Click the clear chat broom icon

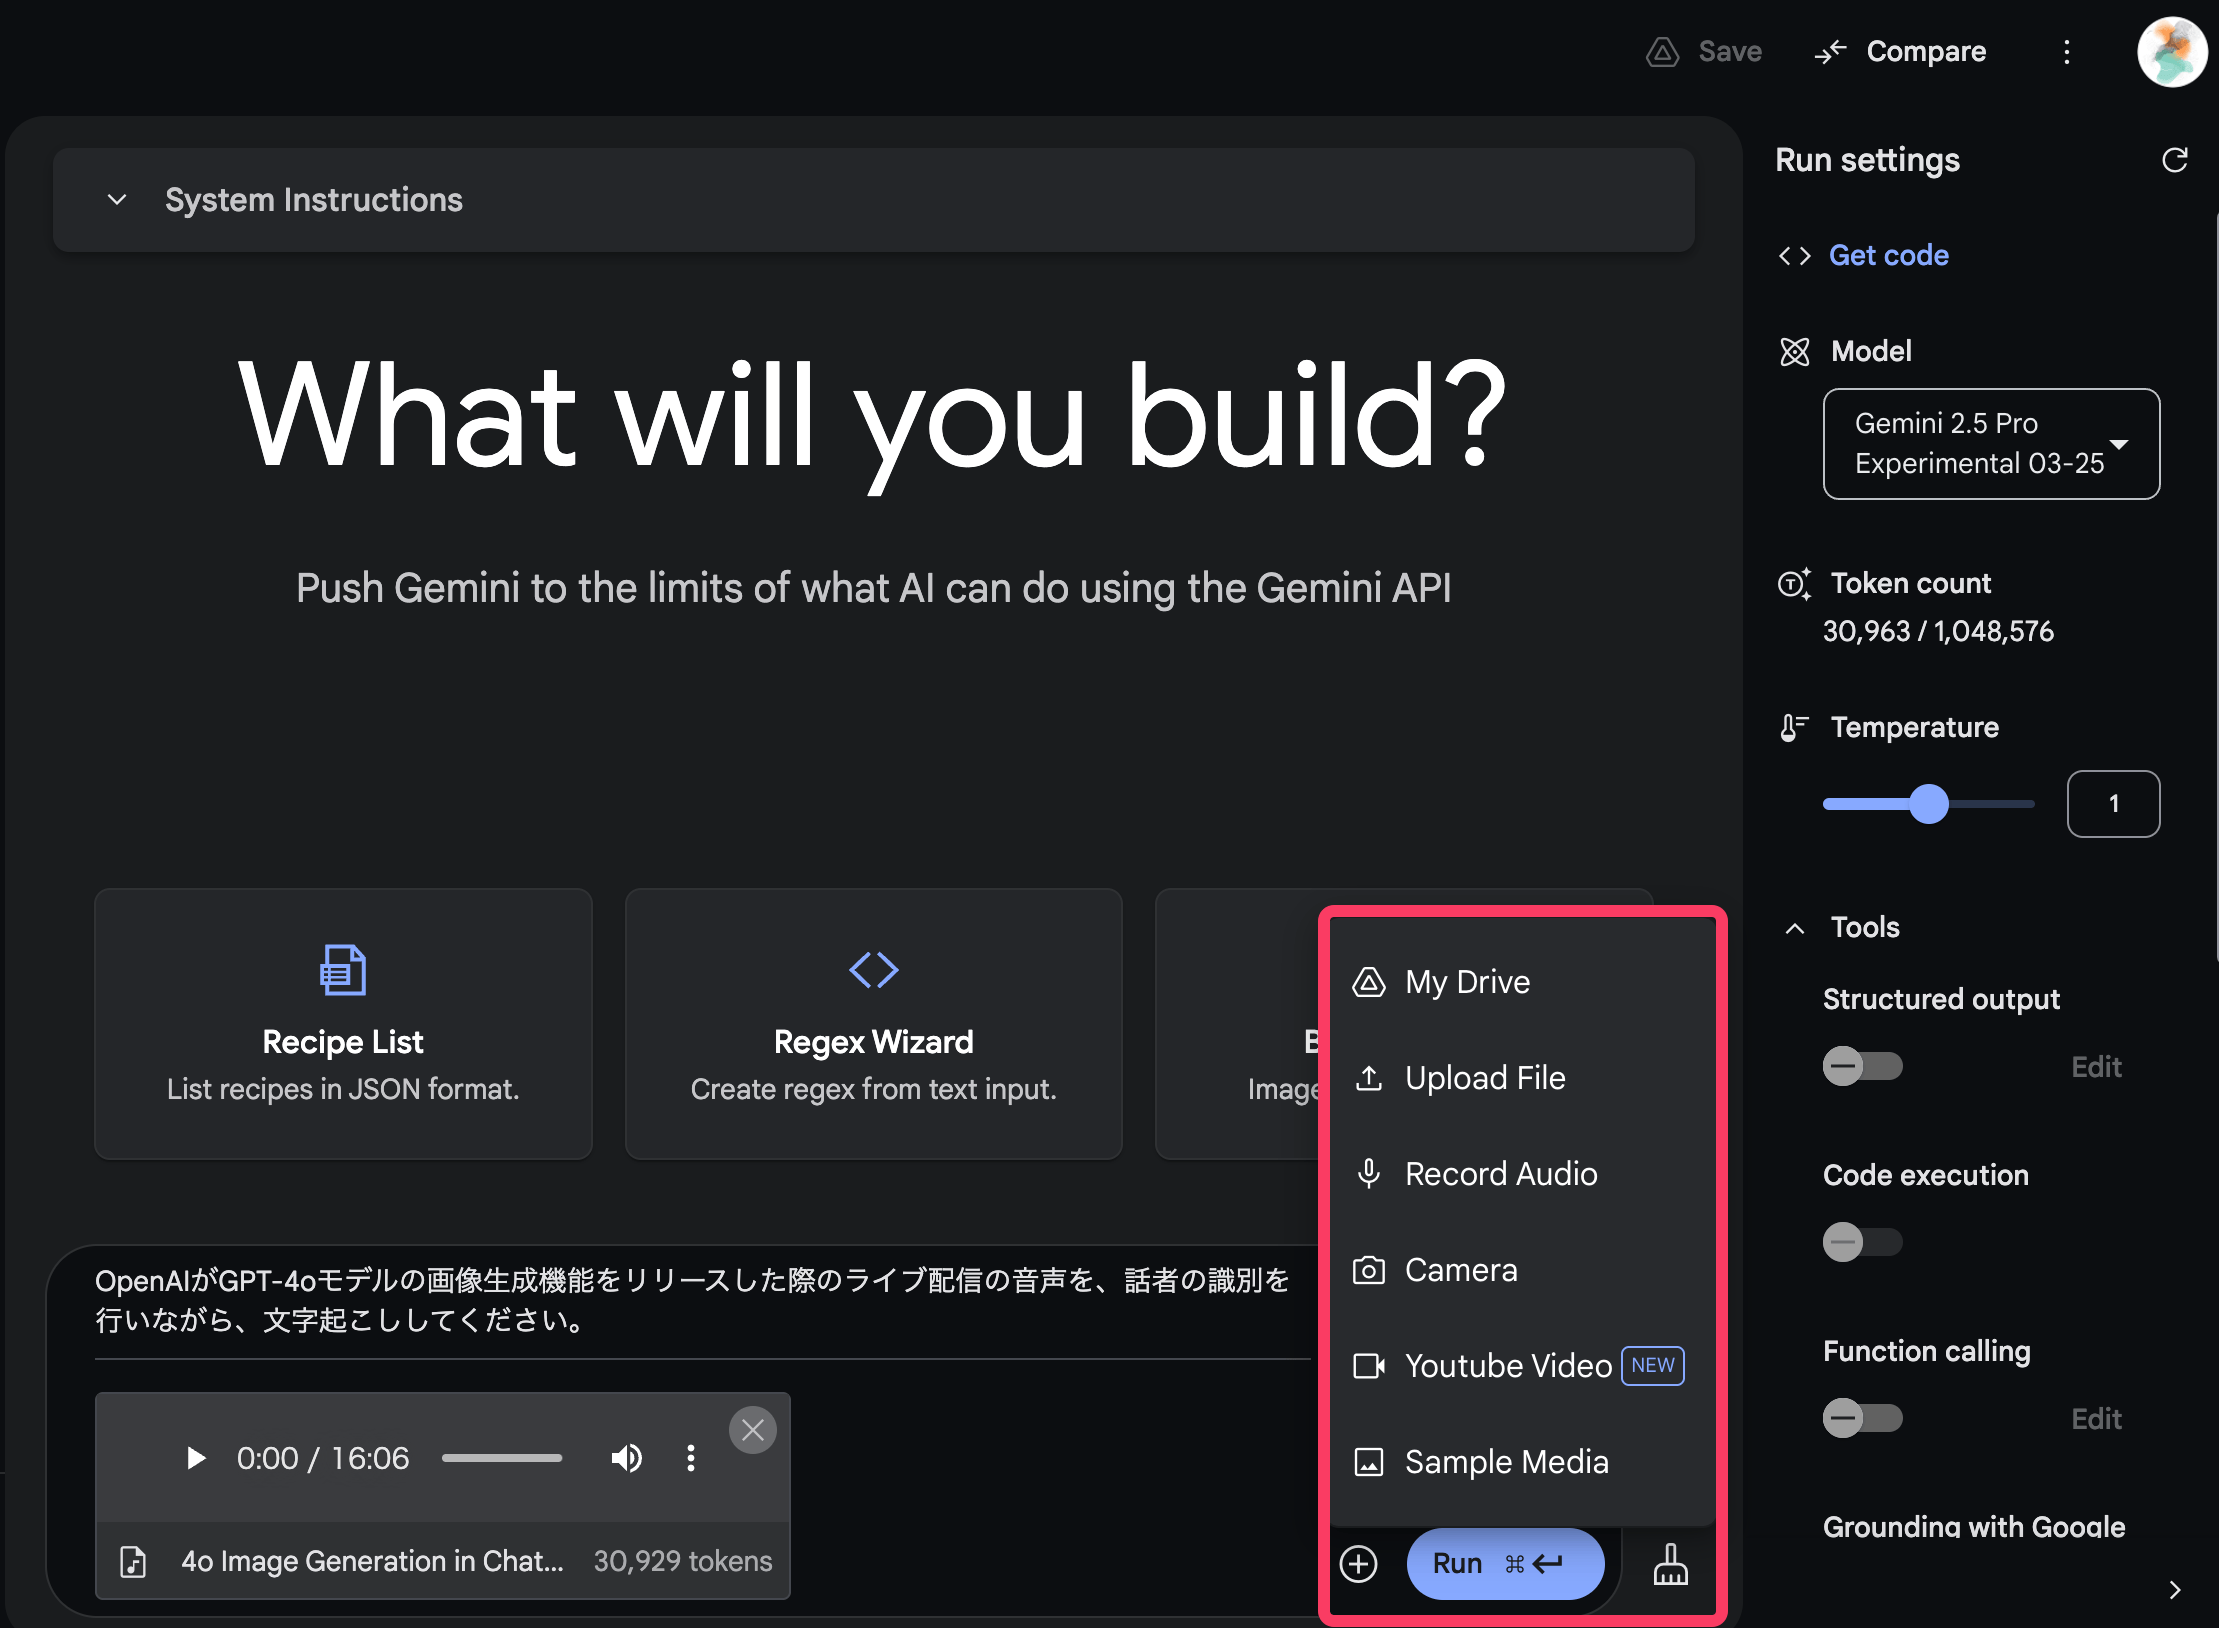[x=1669, y=1563]
